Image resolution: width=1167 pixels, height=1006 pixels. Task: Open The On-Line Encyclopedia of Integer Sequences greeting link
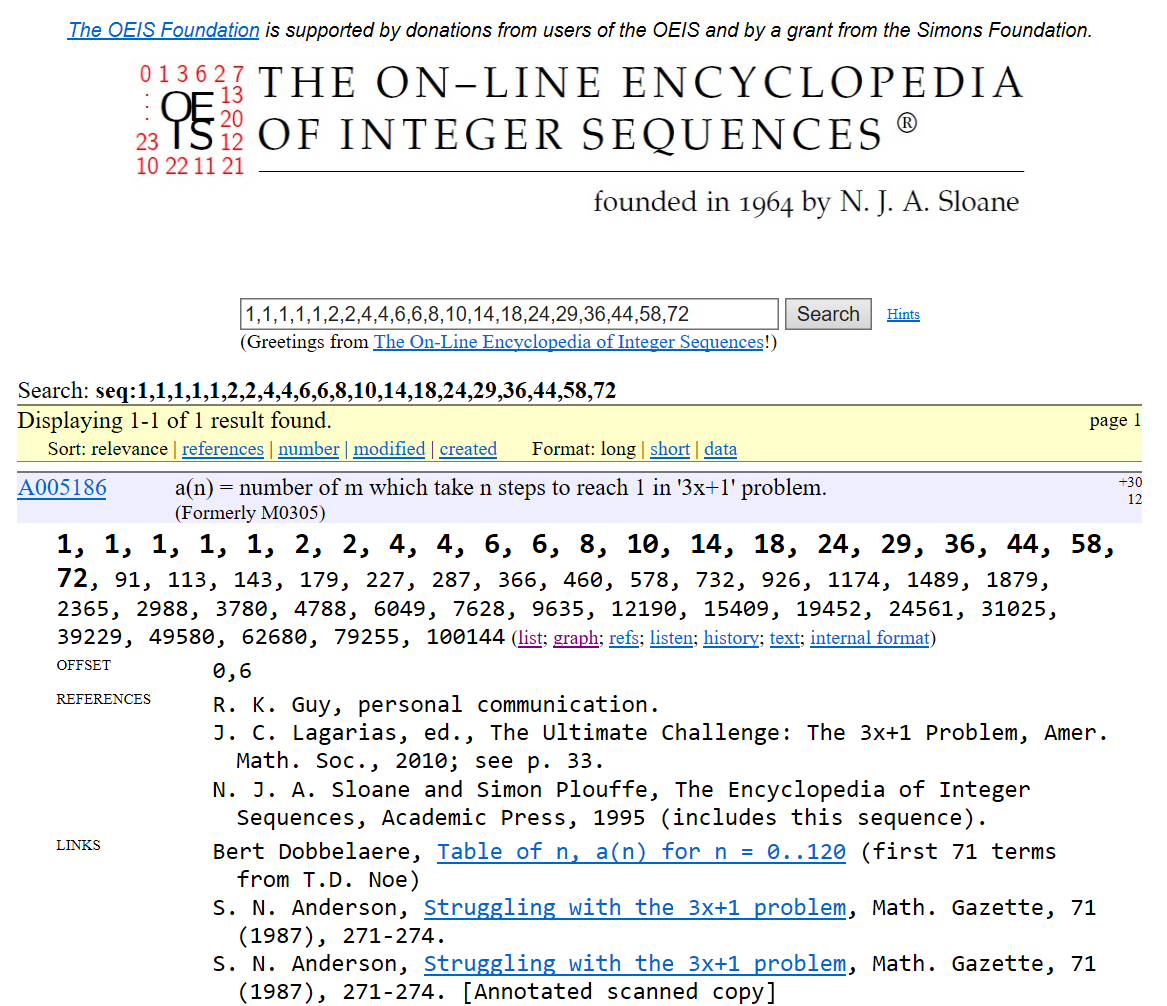[x=569, y=342]
